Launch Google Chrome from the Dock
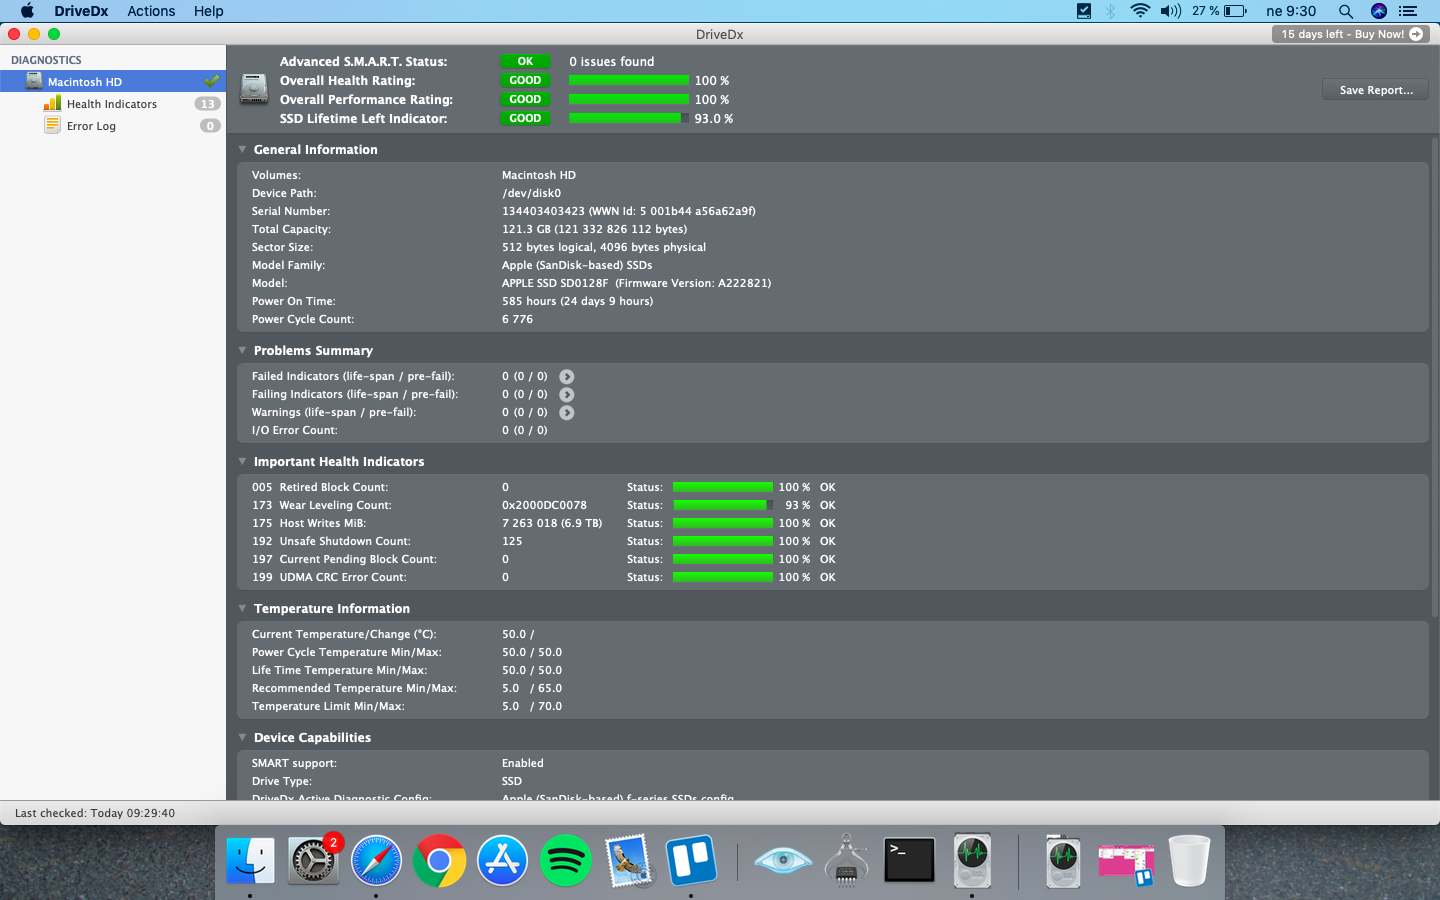Screen dimensions: 1440x900 tap(439, 860)
